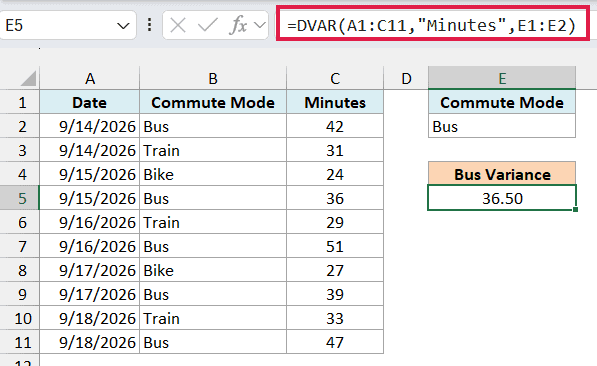
Task: Click the Minutes cell showing 42
Action: pos(335,126)
